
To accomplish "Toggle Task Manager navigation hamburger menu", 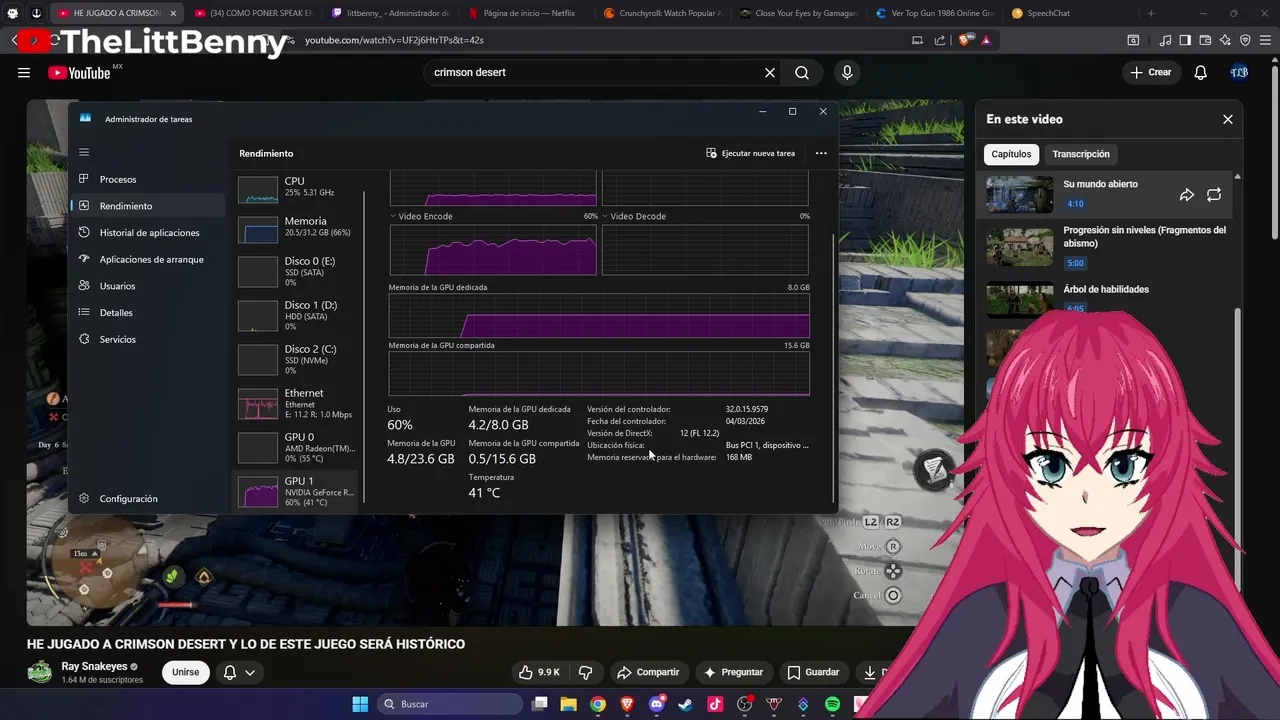I will tap(84, 152).
